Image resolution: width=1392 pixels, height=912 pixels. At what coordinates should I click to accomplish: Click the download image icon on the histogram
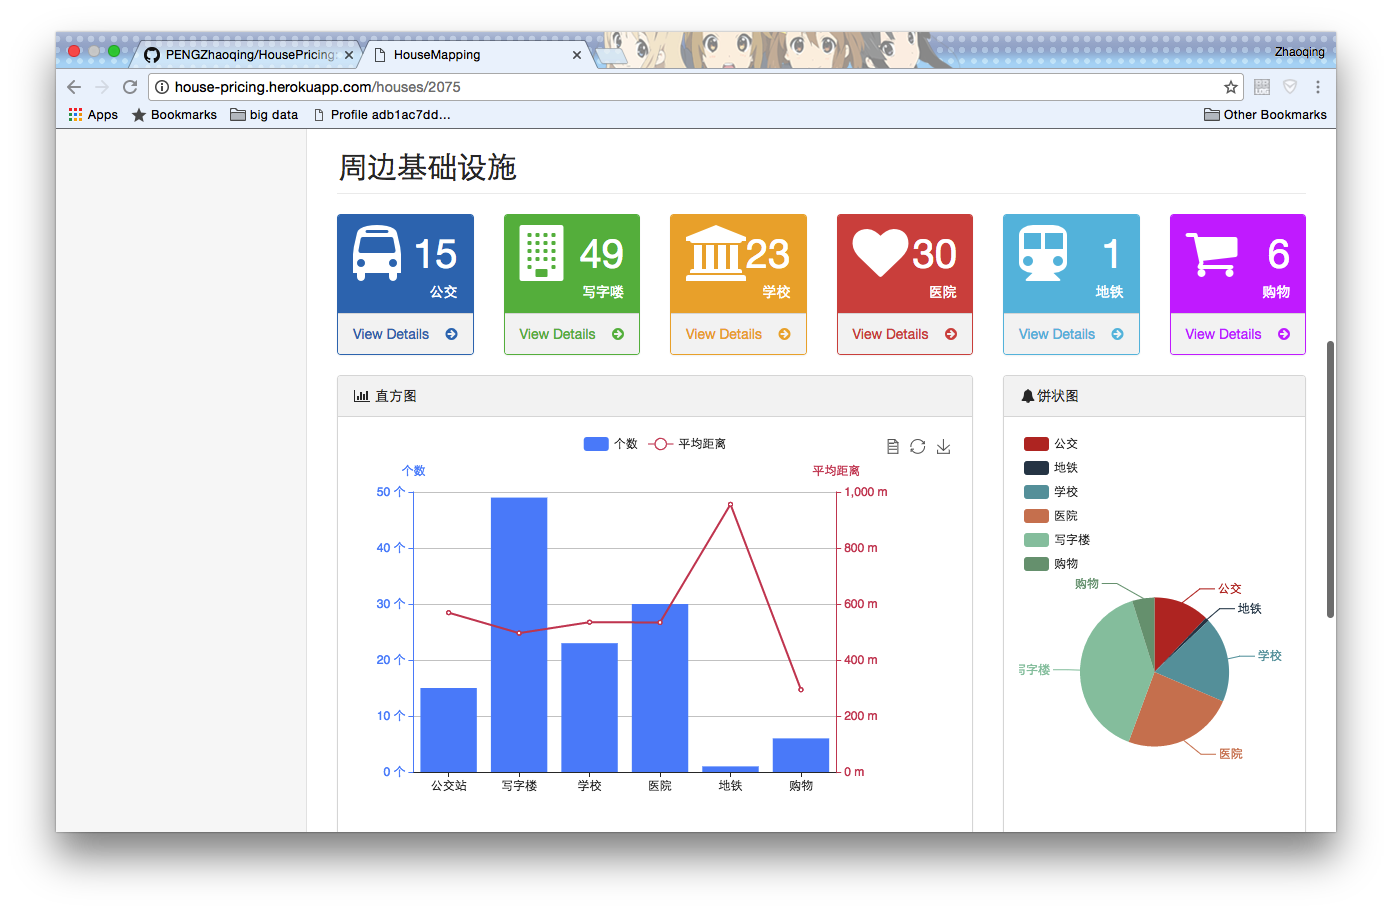pos(943,446)
